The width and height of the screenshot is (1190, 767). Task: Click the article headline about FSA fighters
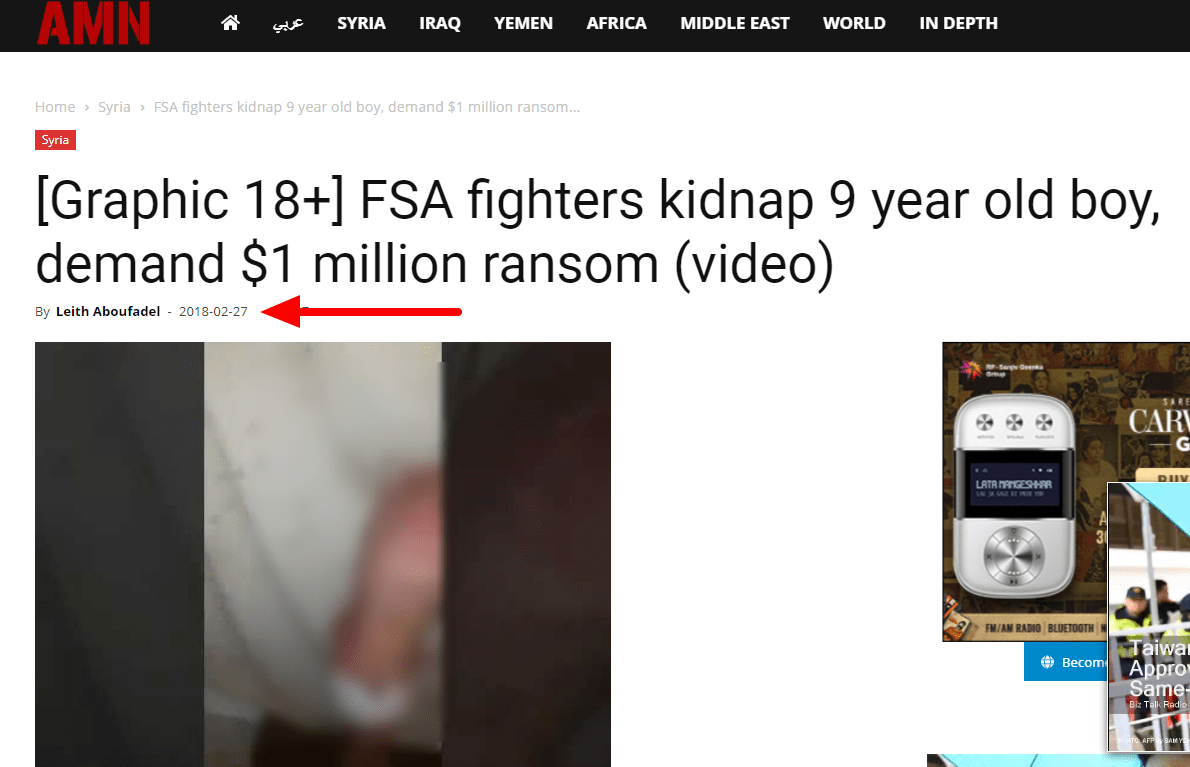[x=598, y=232]
